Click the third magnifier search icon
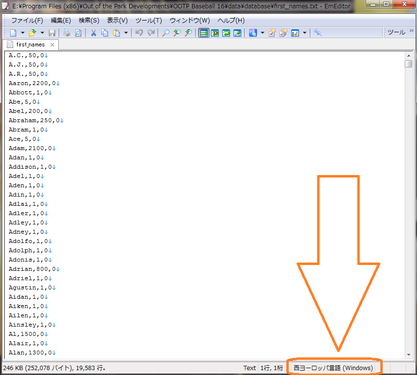Image resolution: width=417 pixels, height=375 pixels. point(188,33)
